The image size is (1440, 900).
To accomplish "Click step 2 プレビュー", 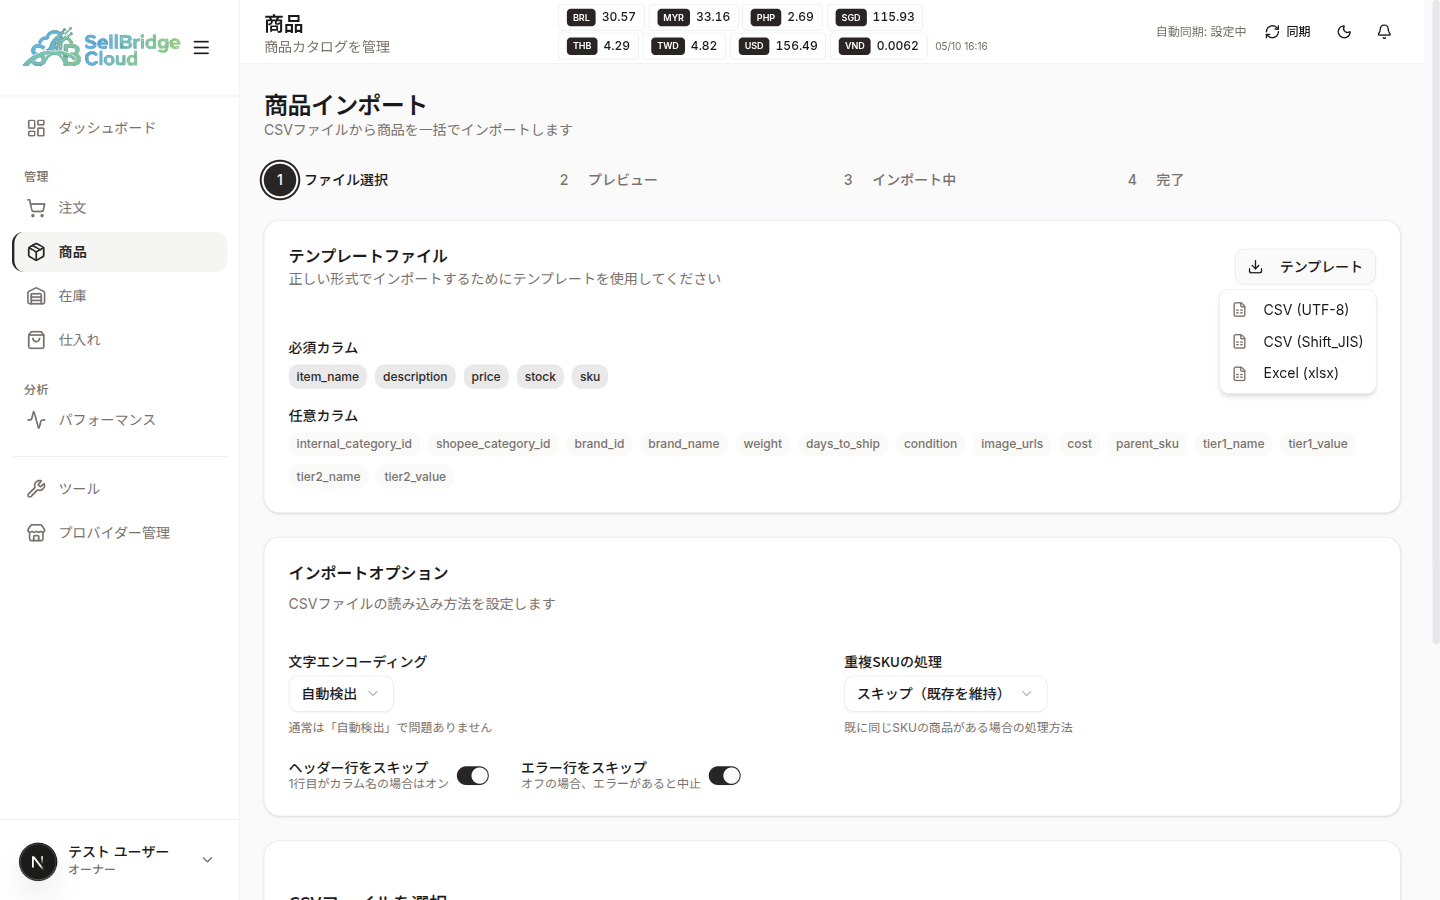I will pos(608,180).
